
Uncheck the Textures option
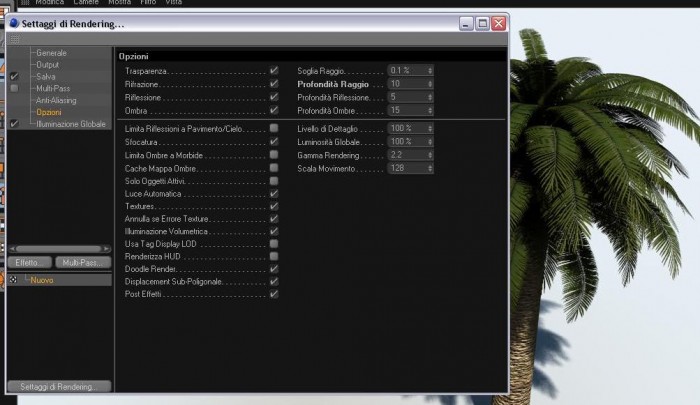[274, 206]
